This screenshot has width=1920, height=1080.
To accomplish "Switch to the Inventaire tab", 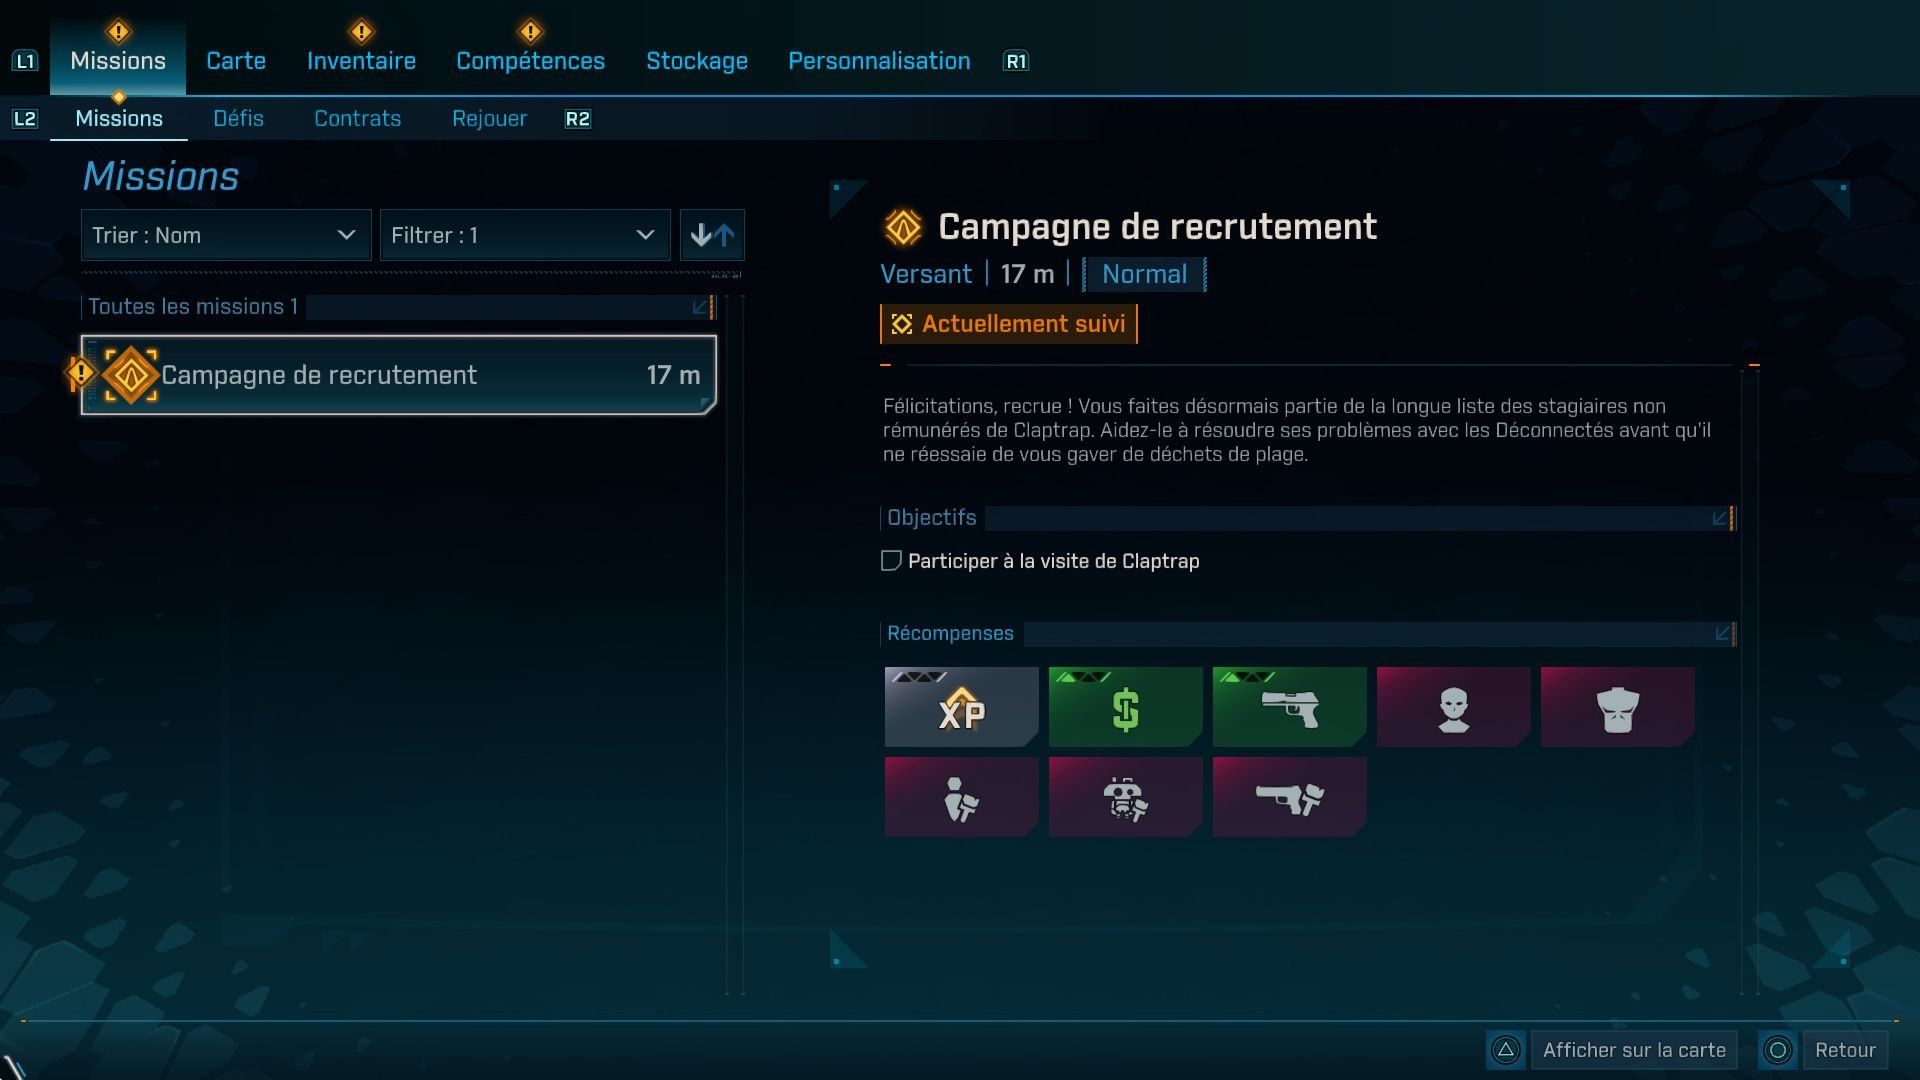I will pyautogui.click(x=361, y=61).
